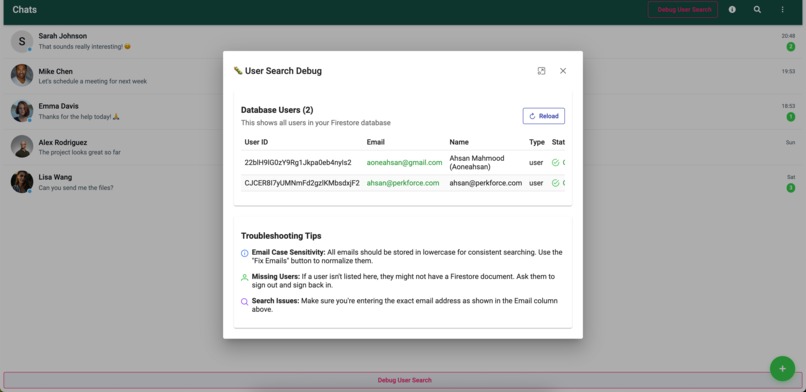Click Troubleshooting Tips heading
The width and height of the screenshot is (806, 392).
coord(281,236)
